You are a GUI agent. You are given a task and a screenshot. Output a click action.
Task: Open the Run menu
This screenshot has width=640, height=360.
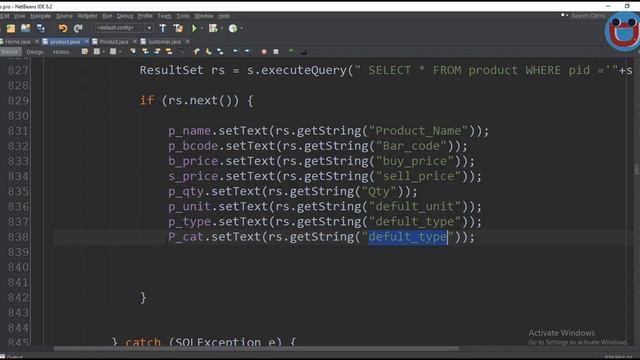click(x=107, y=16)
